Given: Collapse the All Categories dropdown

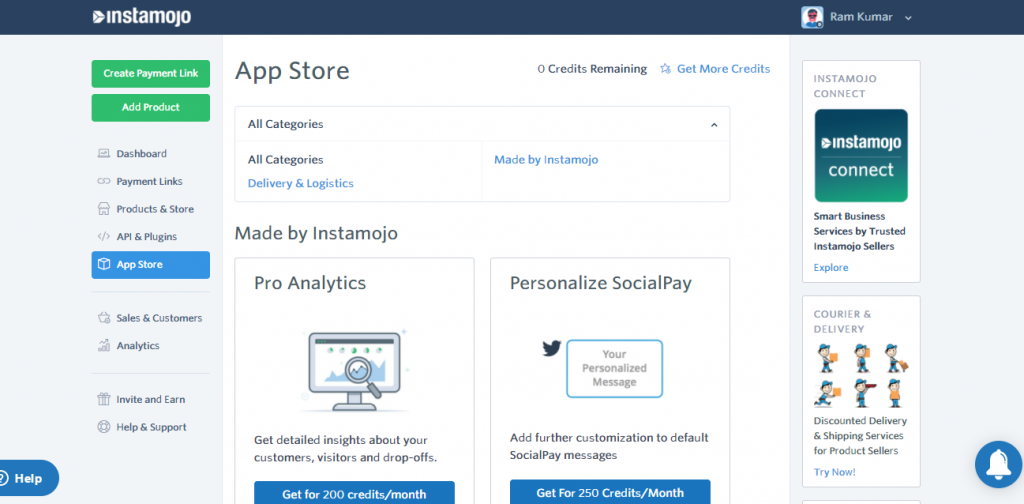Looking at the screenshot, I should [714, 125].
